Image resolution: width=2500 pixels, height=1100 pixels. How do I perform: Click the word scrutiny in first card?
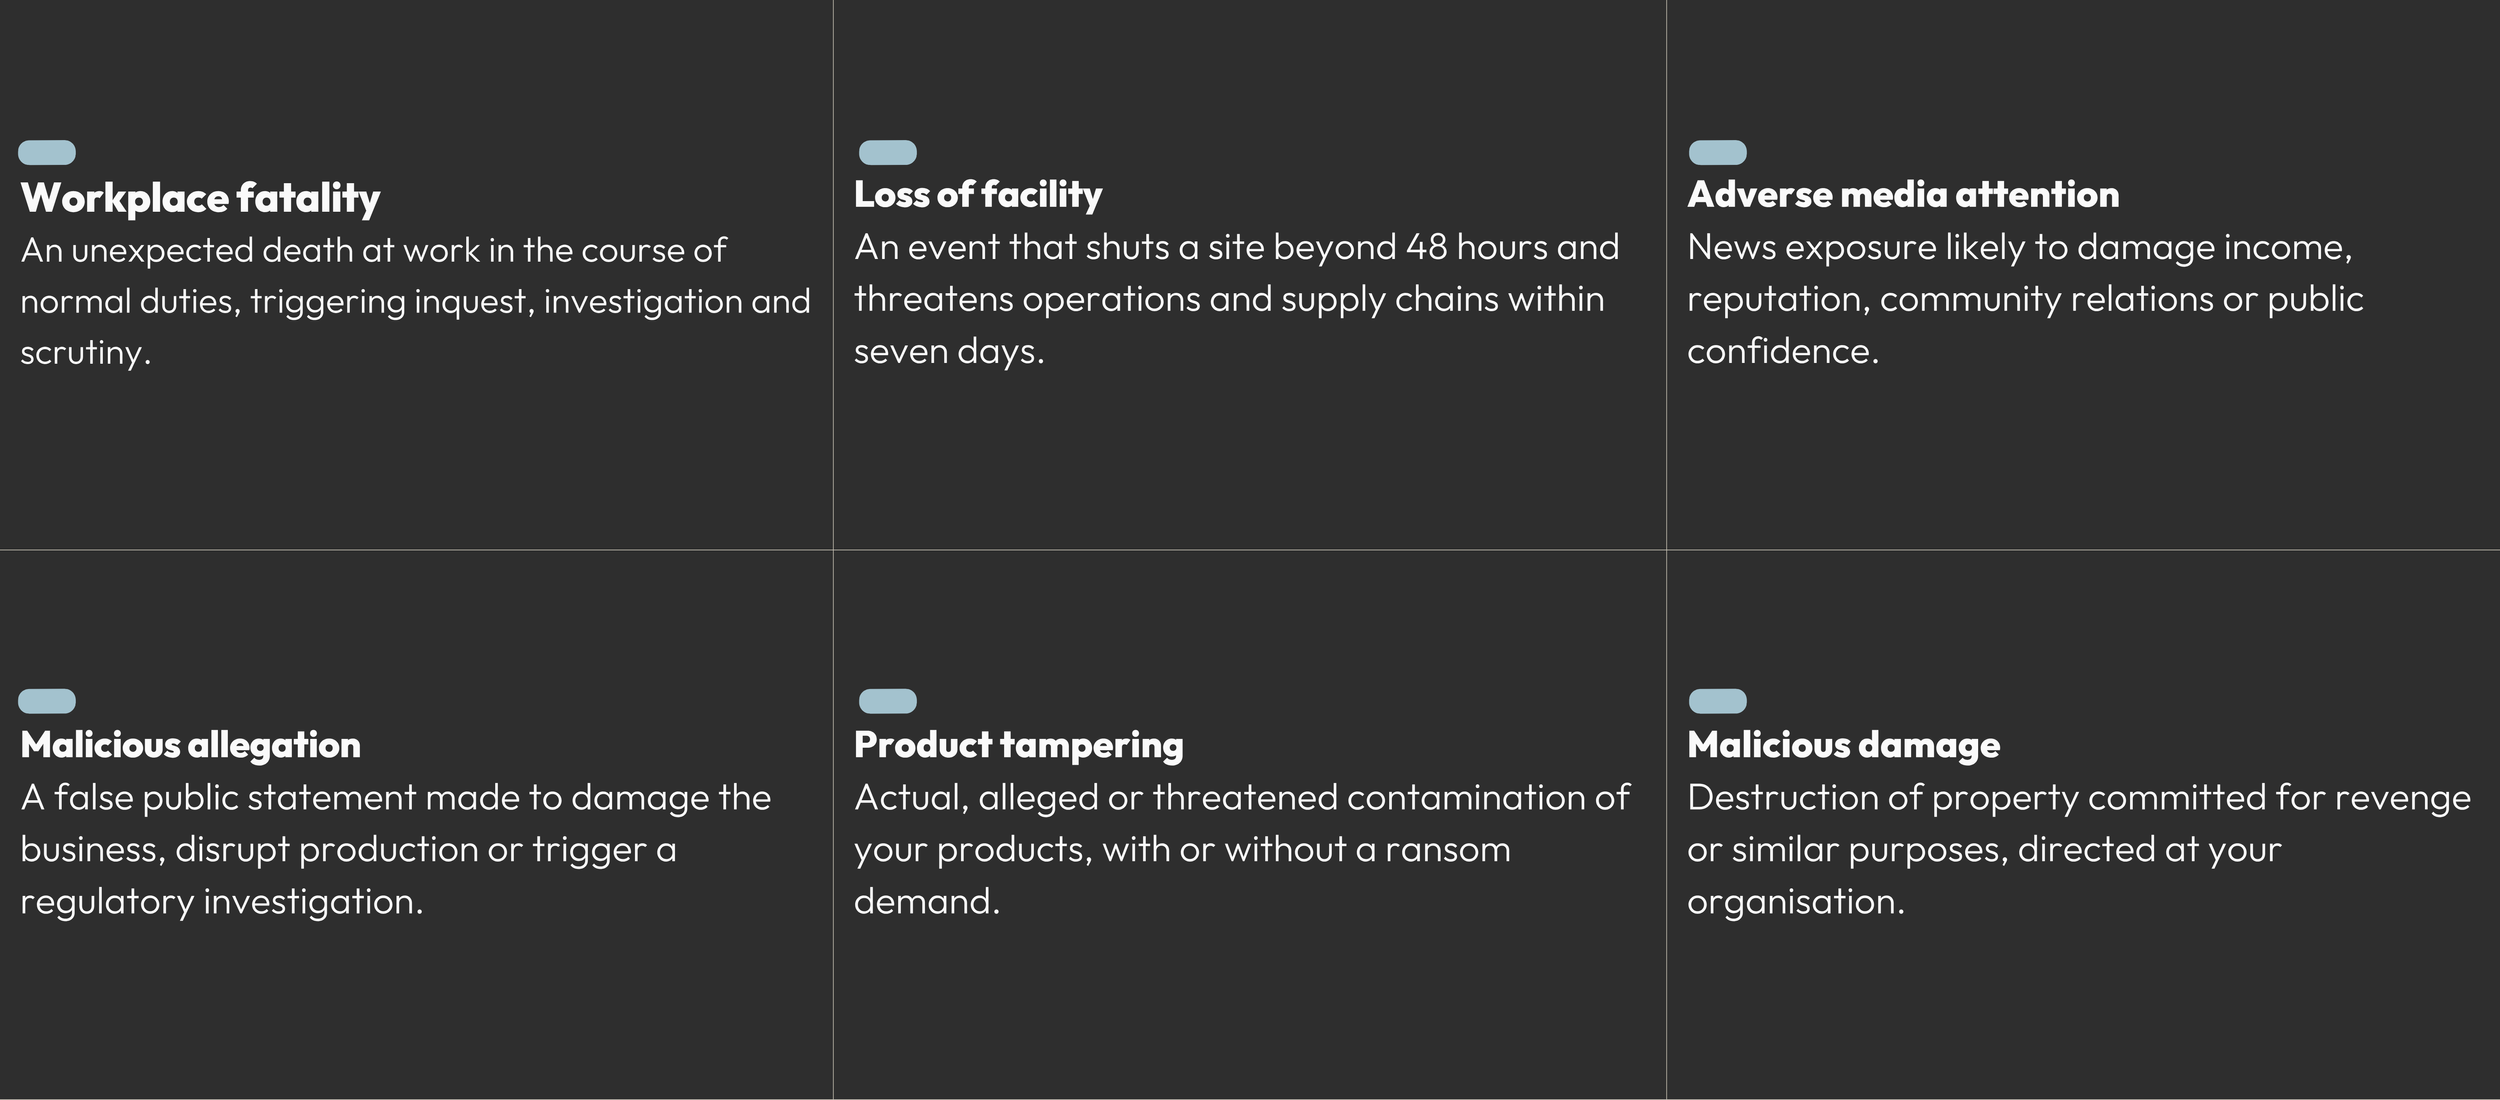82,353
